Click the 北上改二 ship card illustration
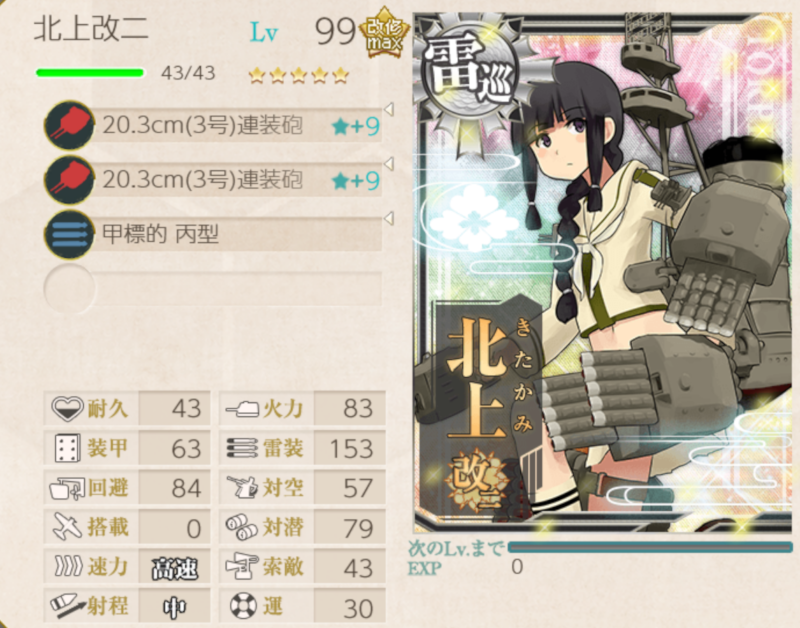This screenshot has width=800, height=628. (604, 273)
